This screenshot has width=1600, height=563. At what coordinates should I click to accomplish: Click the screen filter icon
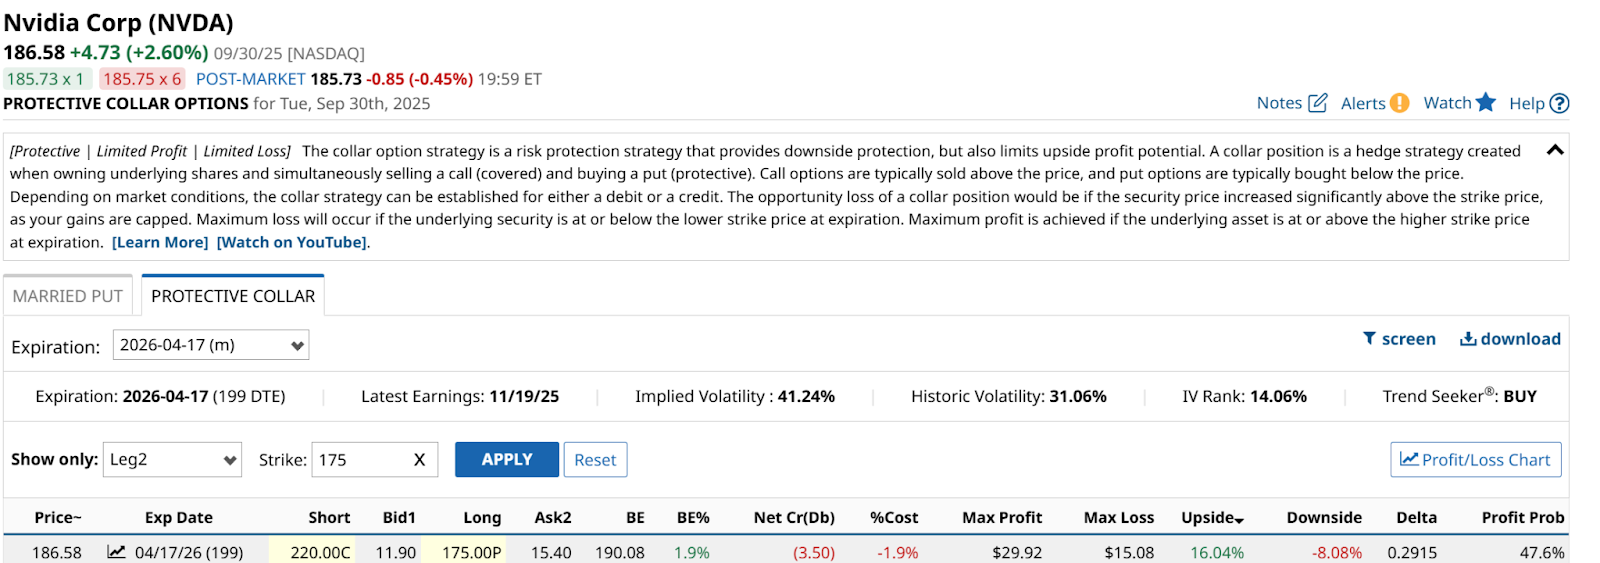[1369, 339]
